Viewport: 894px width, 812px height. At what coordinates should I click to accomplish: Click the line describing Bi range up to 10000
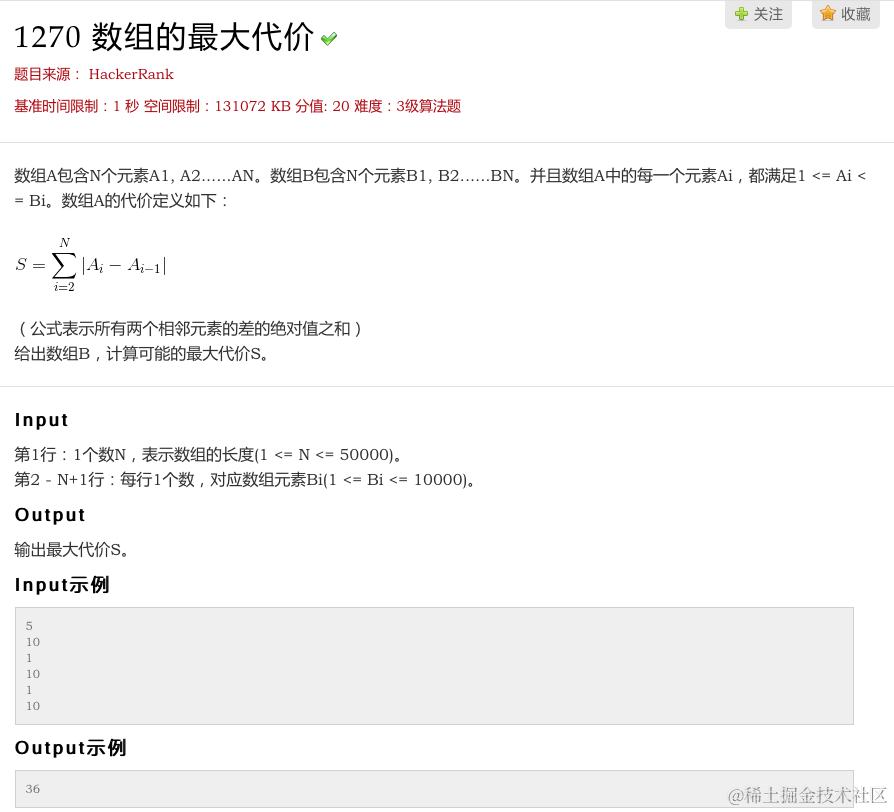[245, 480]
